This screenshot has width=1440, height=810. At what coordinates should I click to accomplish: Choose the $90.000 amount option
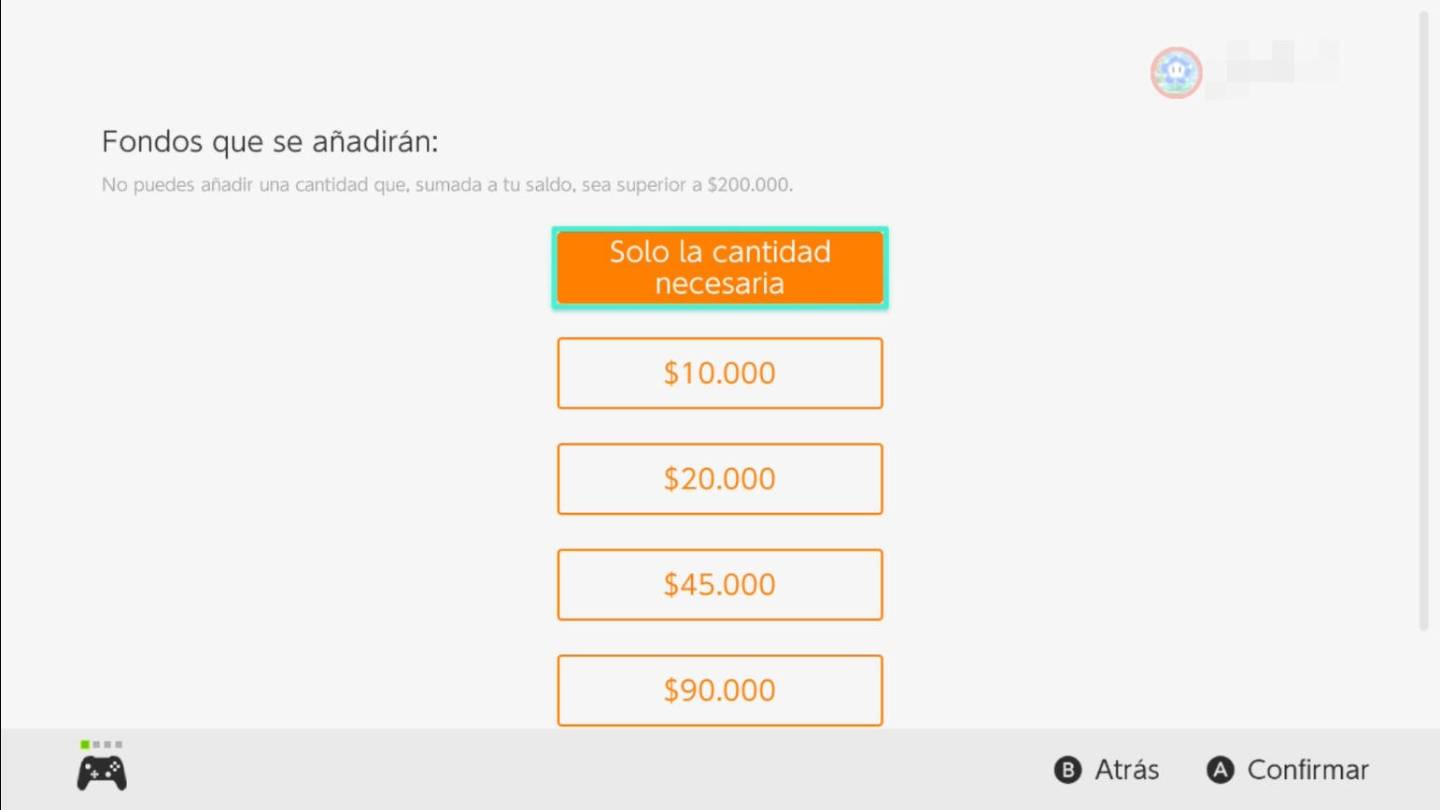click(720, 690)
